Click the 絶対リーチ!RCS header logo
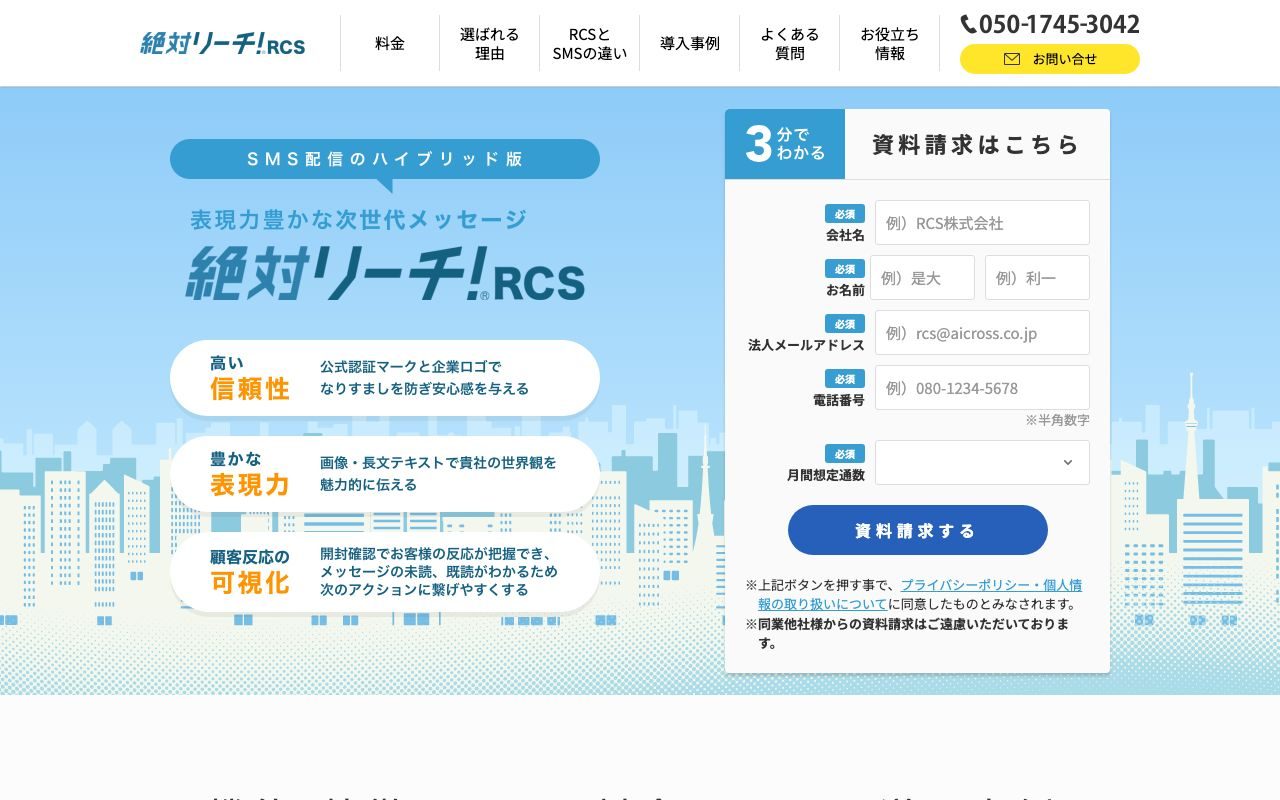 point(222,44)
